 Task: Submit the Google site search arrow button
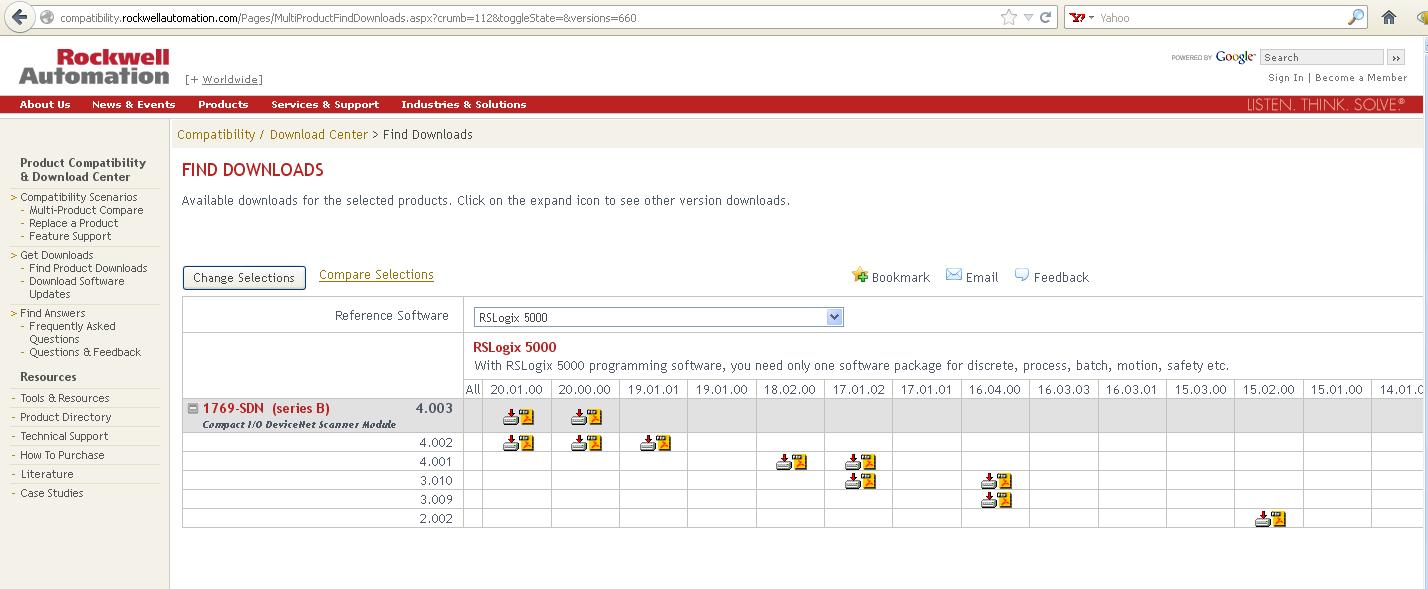[x=1396, y=58]
